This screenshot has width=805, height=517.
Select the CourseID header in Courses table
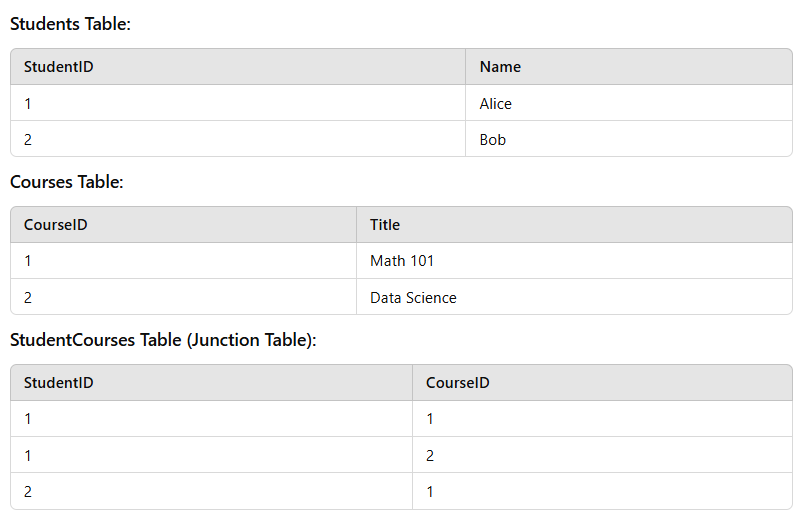183,225
